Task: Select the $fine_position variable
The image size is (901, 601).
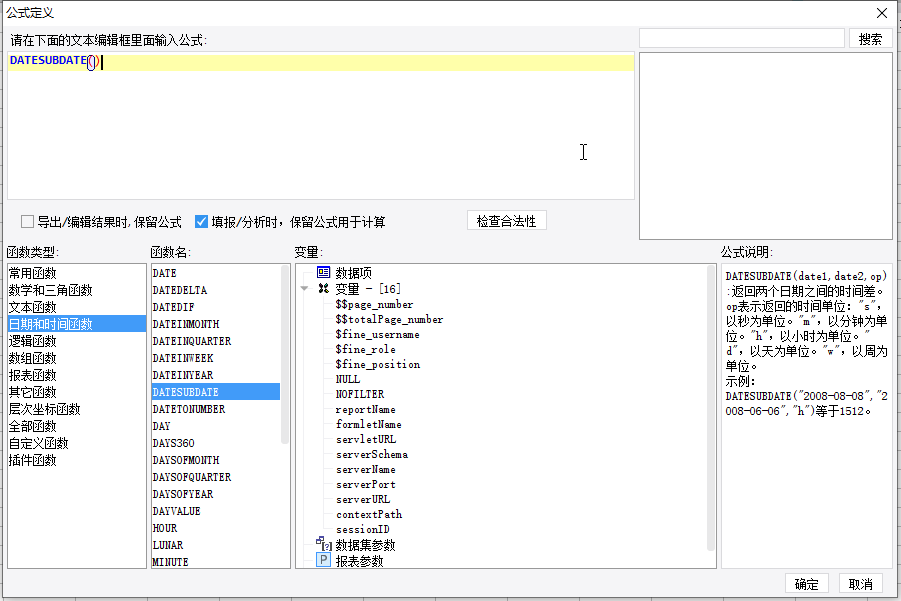Action: pos(378,364)
